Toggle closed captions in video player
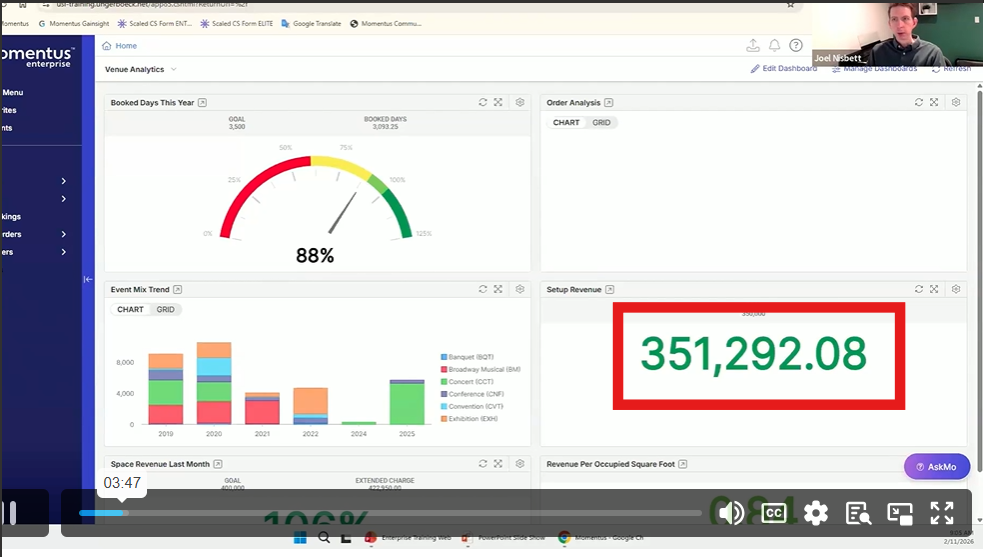 (x=774, y=513)
